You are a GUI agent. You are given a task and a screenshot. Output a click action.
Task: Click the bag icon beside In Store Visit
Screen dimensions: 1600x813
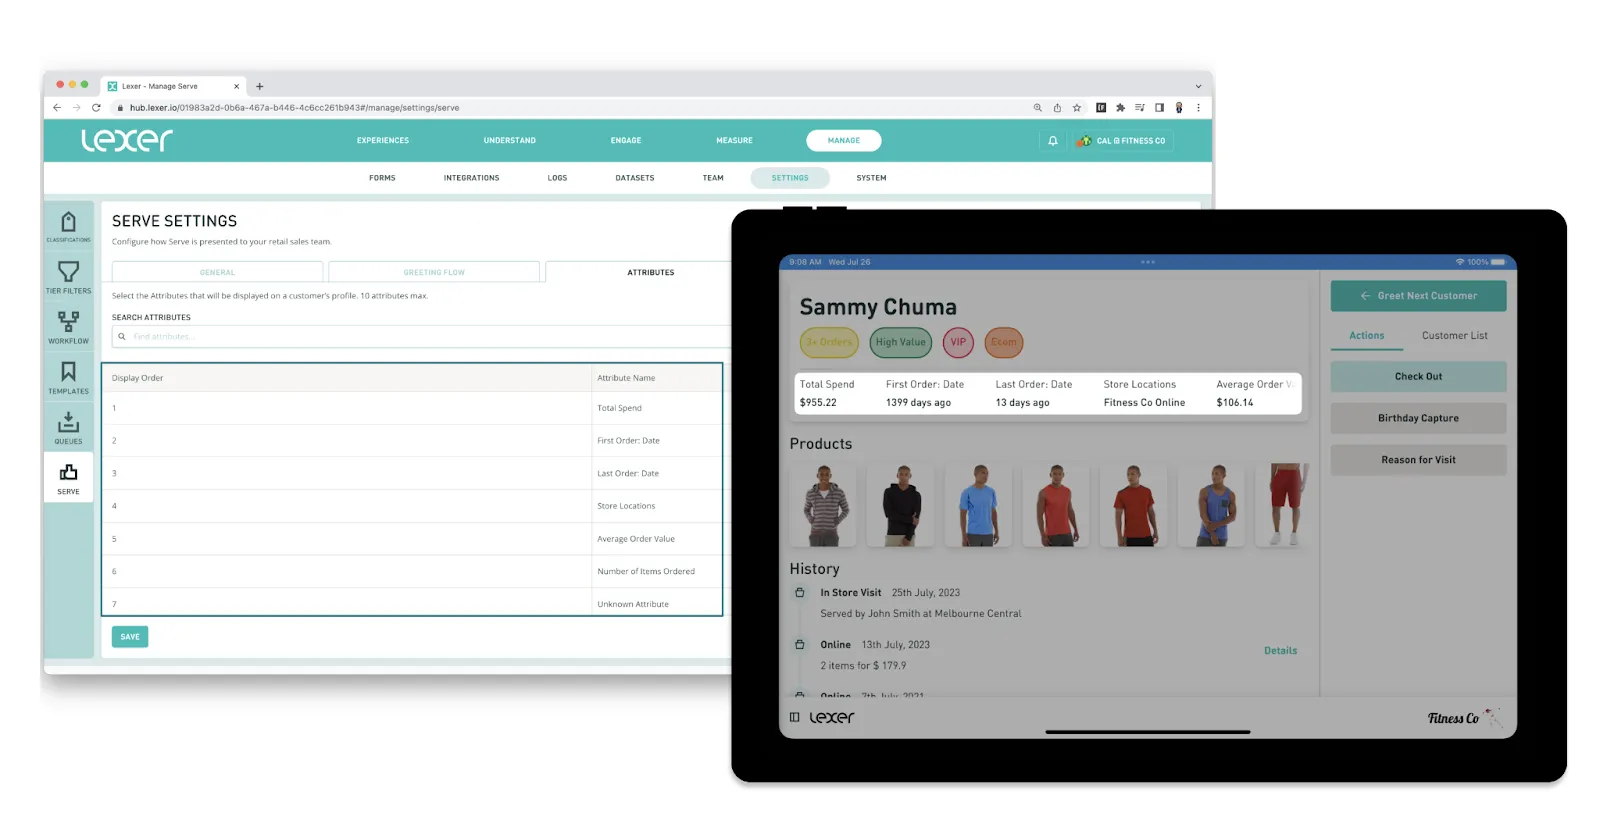click(799, 593)
